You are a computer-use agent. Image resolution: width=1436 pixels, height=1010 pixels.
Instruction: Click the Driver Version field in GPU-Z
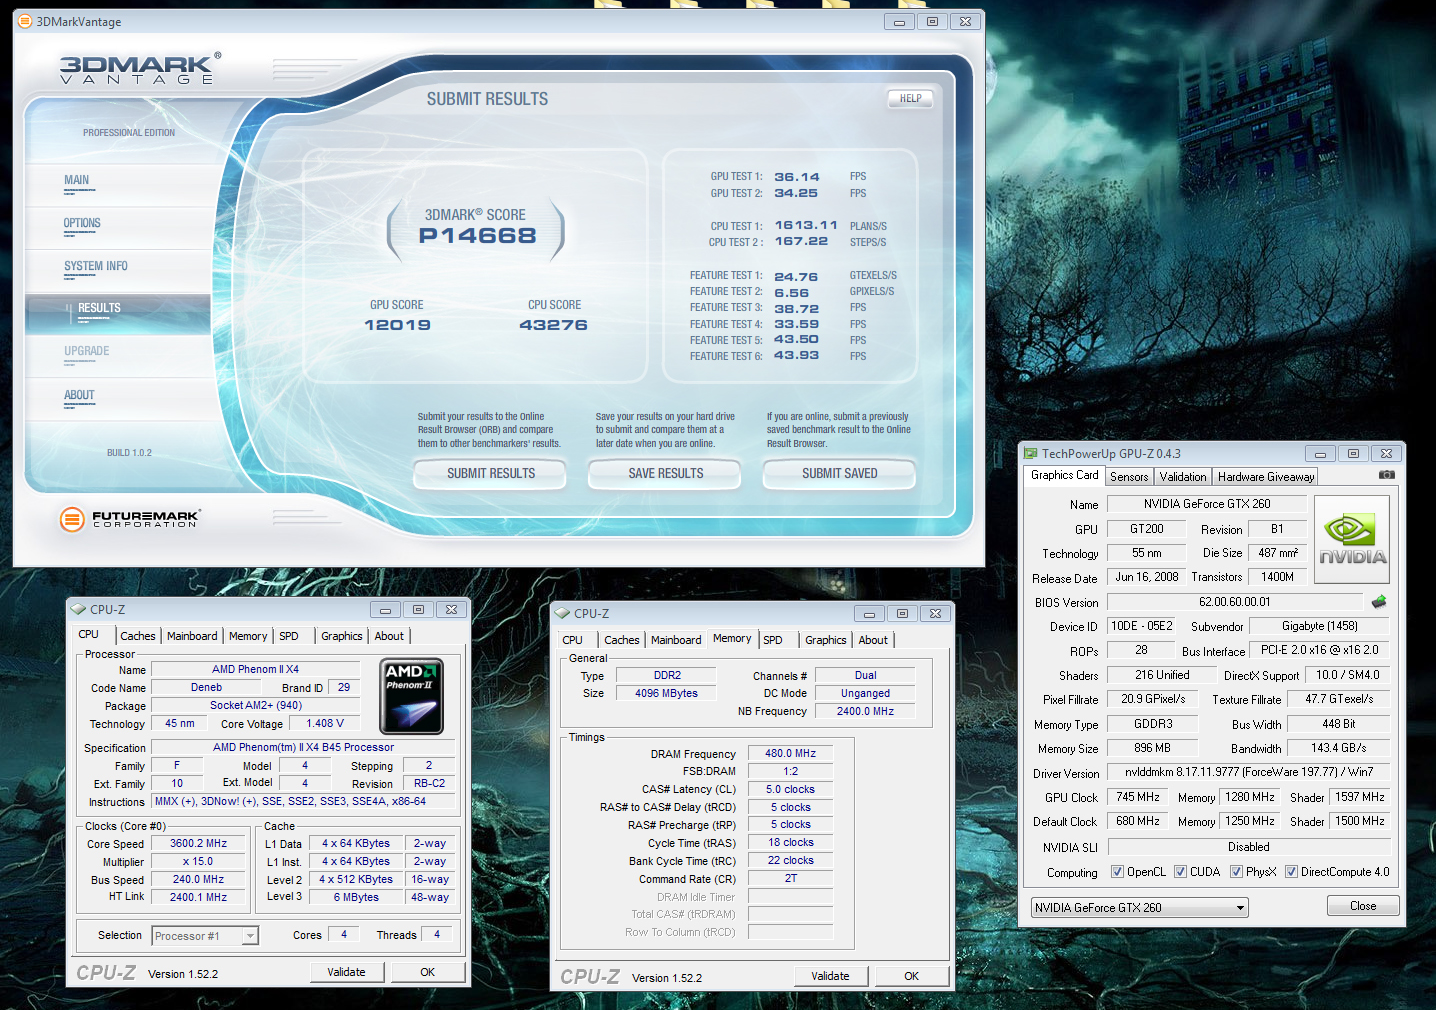pyautogui.click(x=1248, y=772)
